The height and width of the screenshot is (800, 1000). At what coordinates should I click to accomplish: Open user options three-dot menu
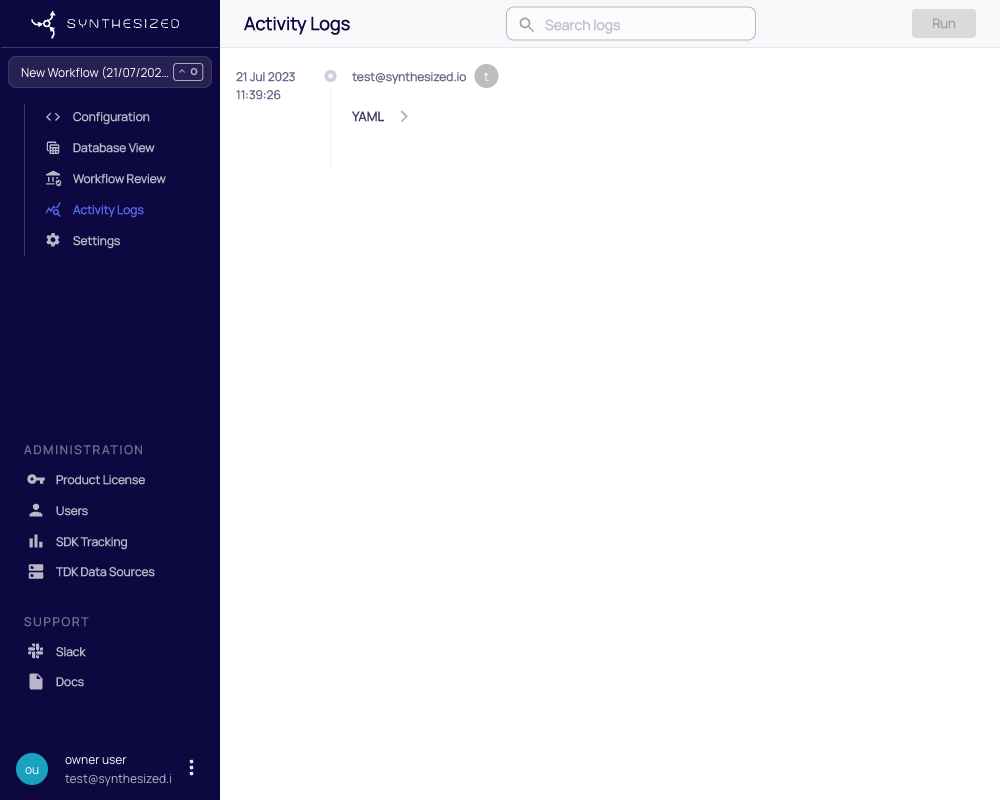[191, 768]
